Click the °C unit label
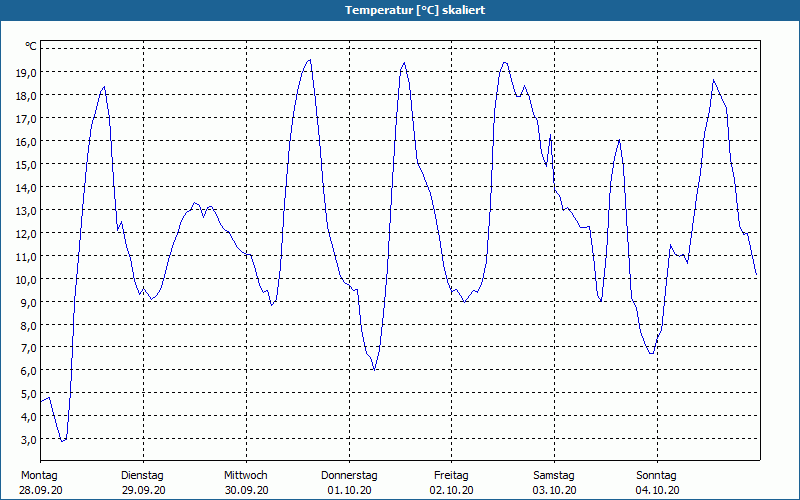The image size is (800, 500). point(31,46)
